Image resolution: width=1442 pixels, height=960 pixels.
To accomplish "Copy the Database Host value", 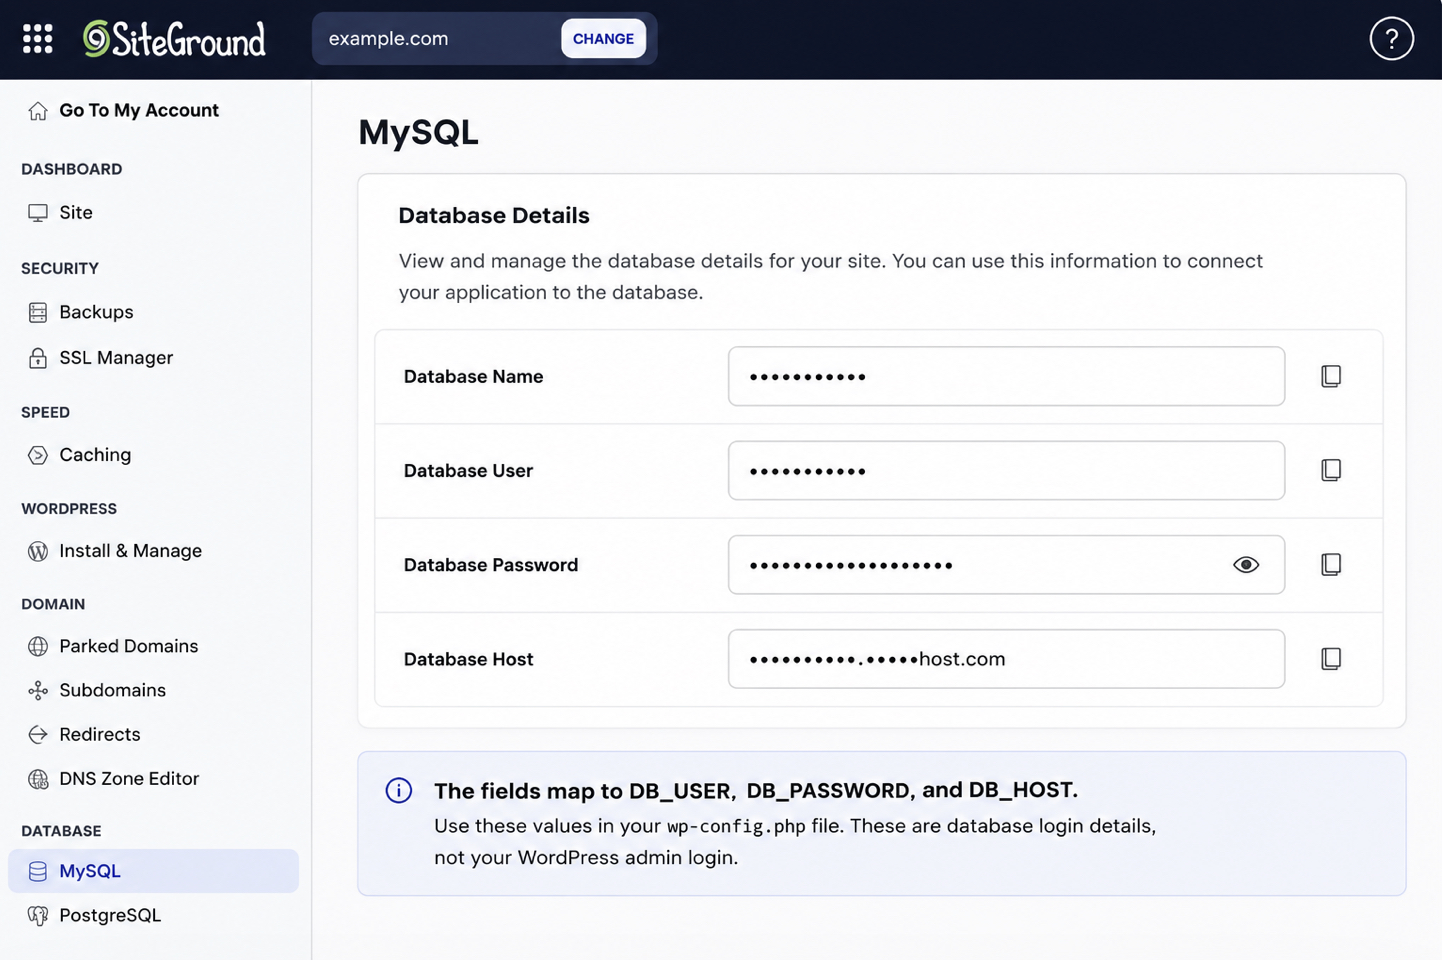I will coord(1331,658).
